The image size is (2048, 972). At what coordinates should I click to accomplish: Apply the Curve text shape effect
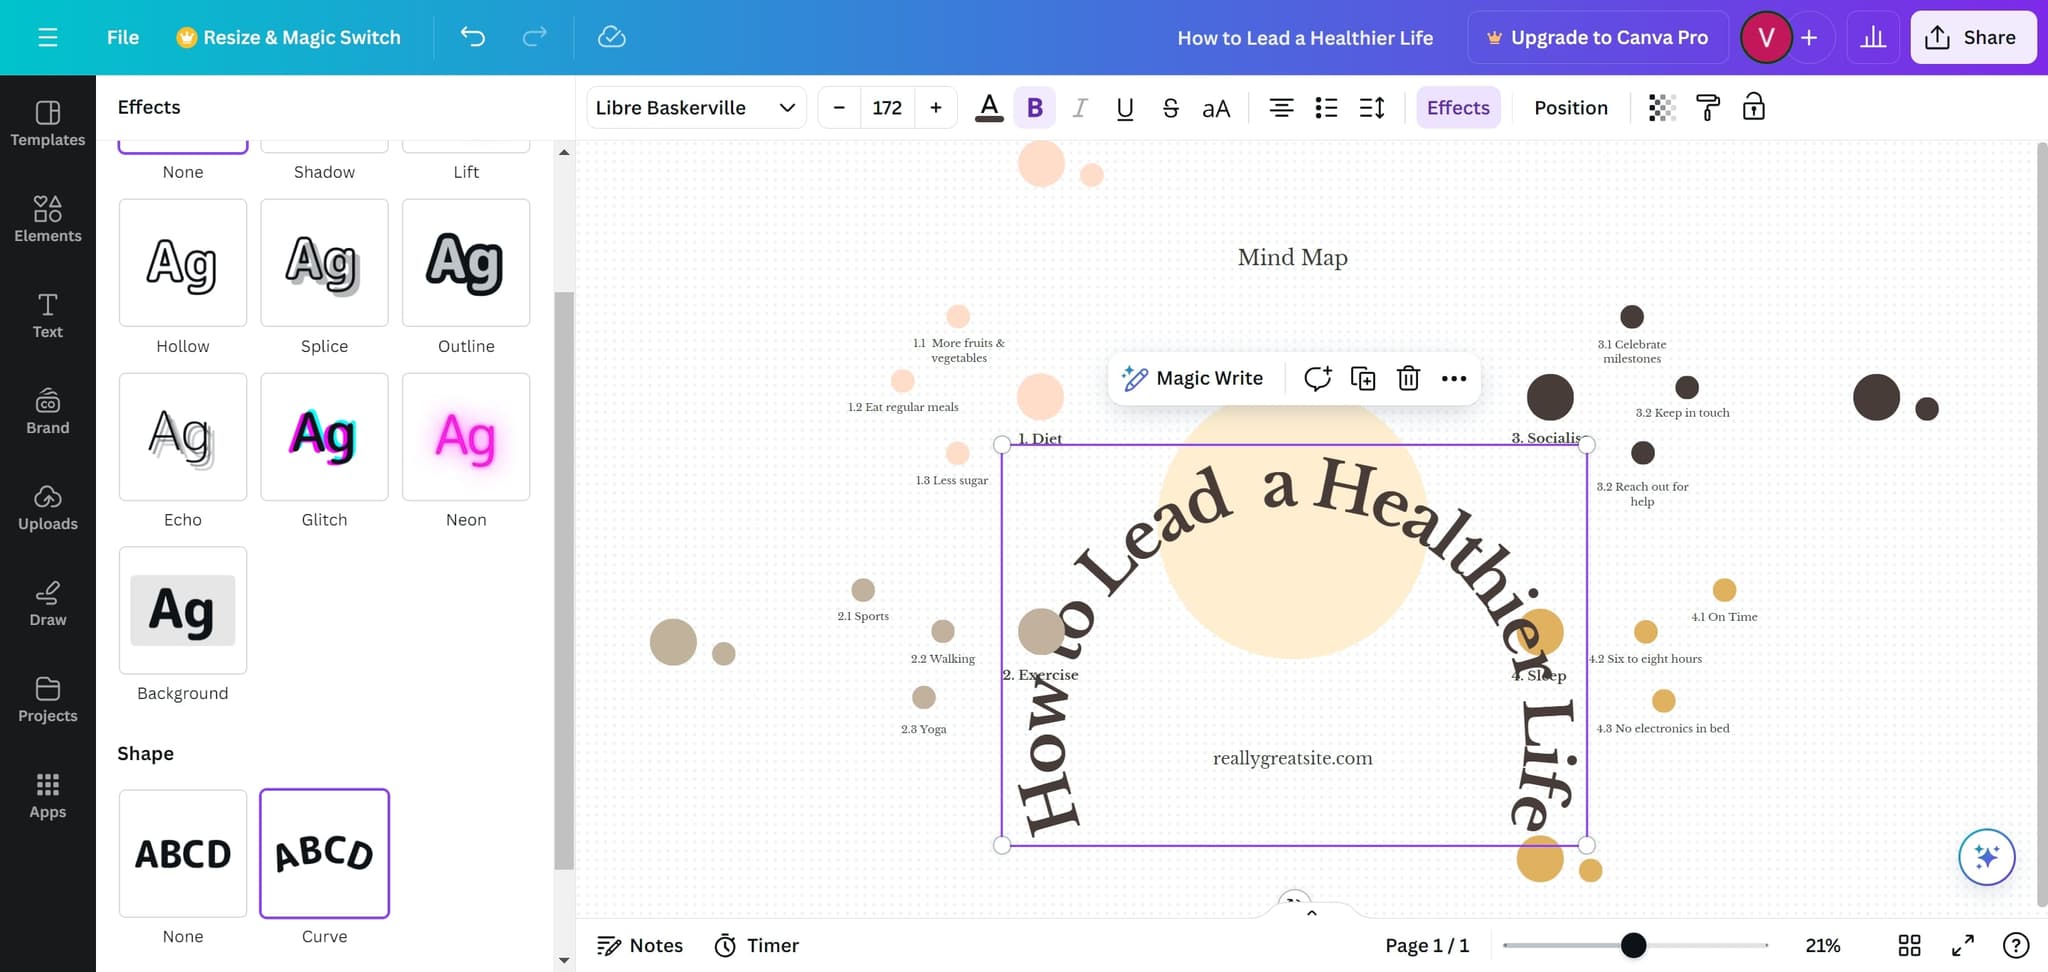point(323,853)
